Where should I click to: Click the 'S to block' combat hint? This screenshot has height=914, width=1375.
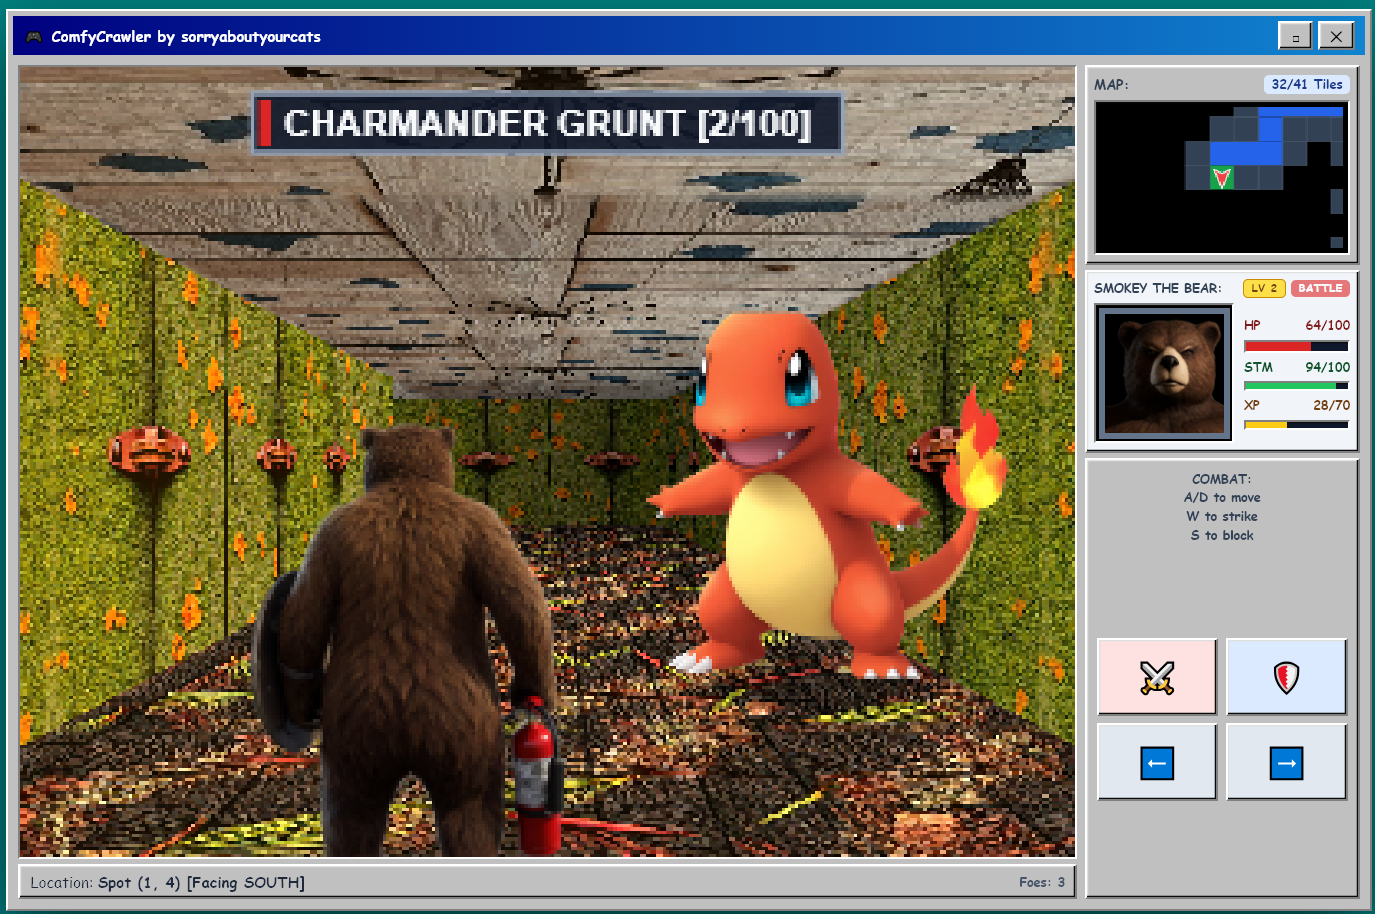tap(1222, 536)
